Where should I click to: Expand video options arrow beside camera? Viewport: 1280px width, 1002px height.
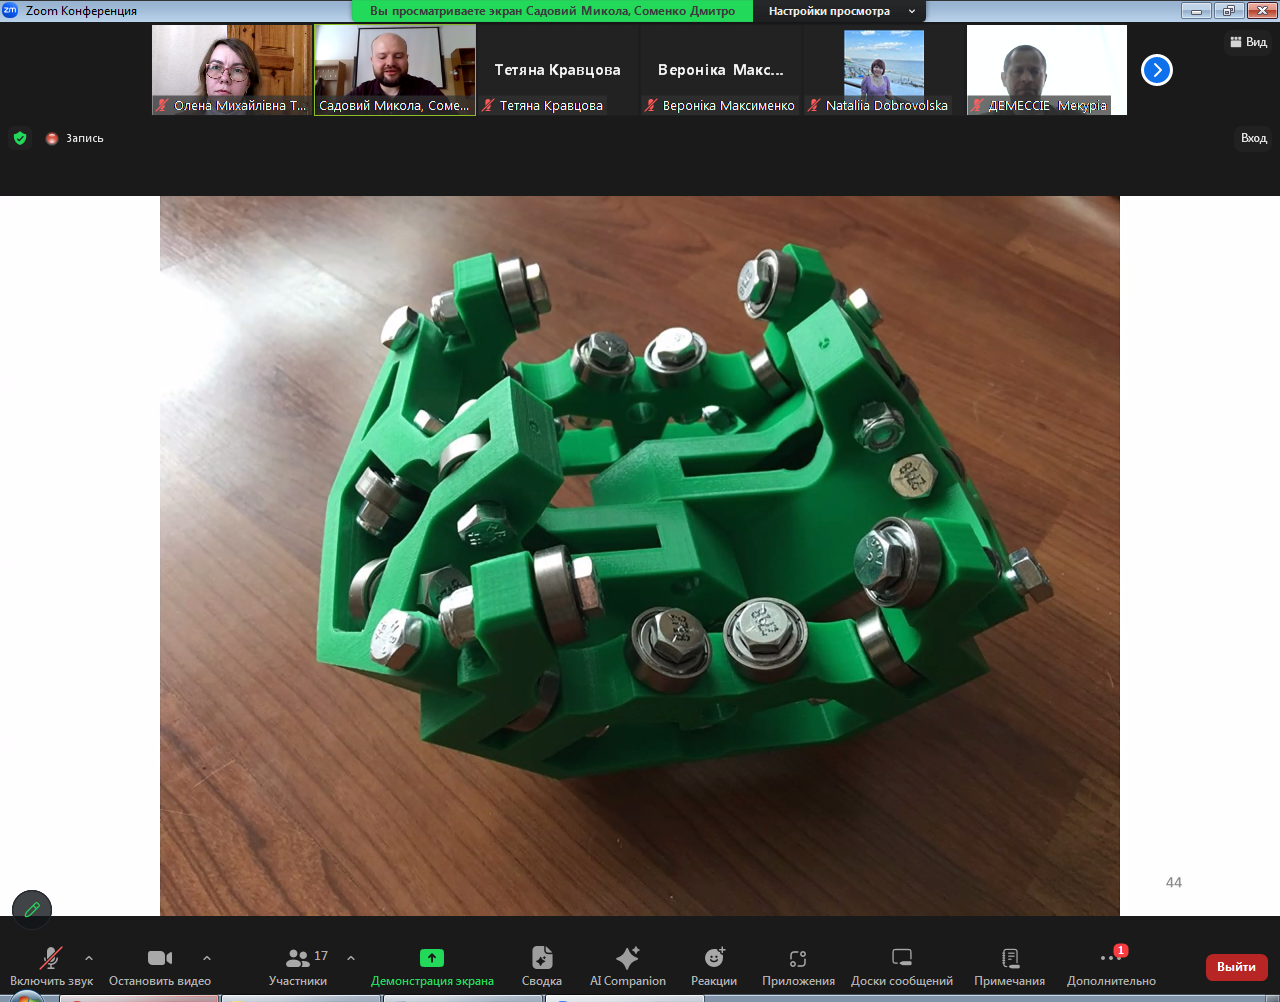pos(207,958)
